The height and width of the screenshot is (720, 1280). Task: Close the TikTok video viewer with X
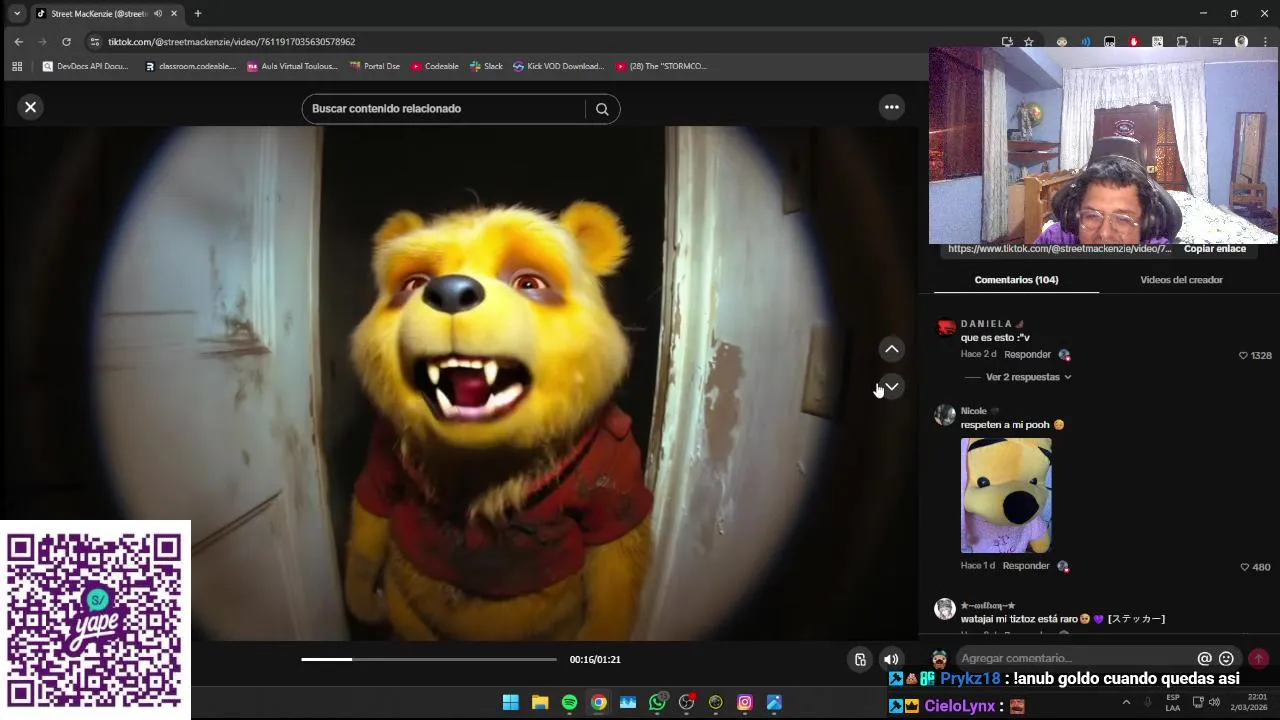(30, 107)
